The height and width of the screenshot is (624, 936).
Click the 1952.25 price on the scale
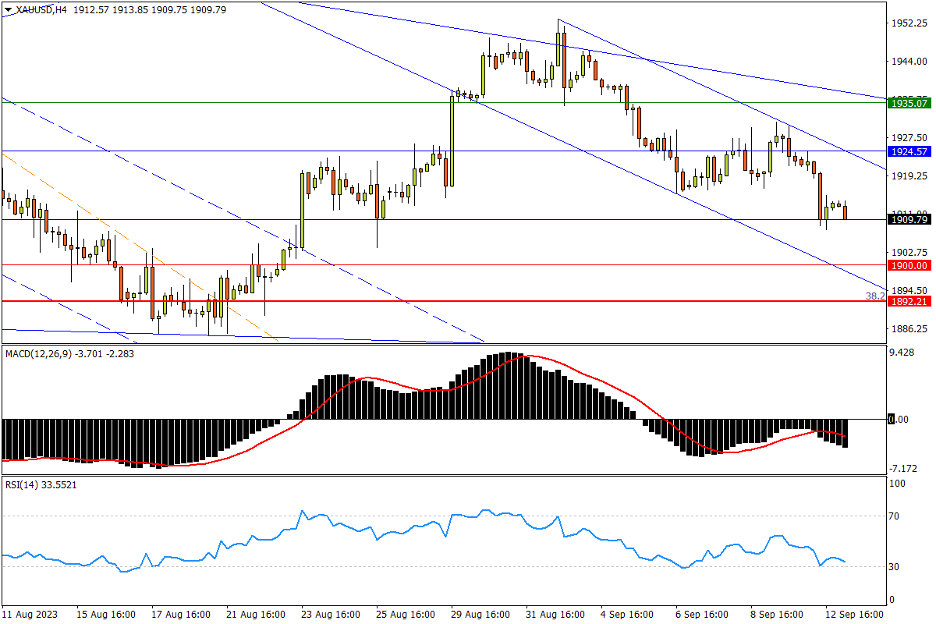(910, 23)
